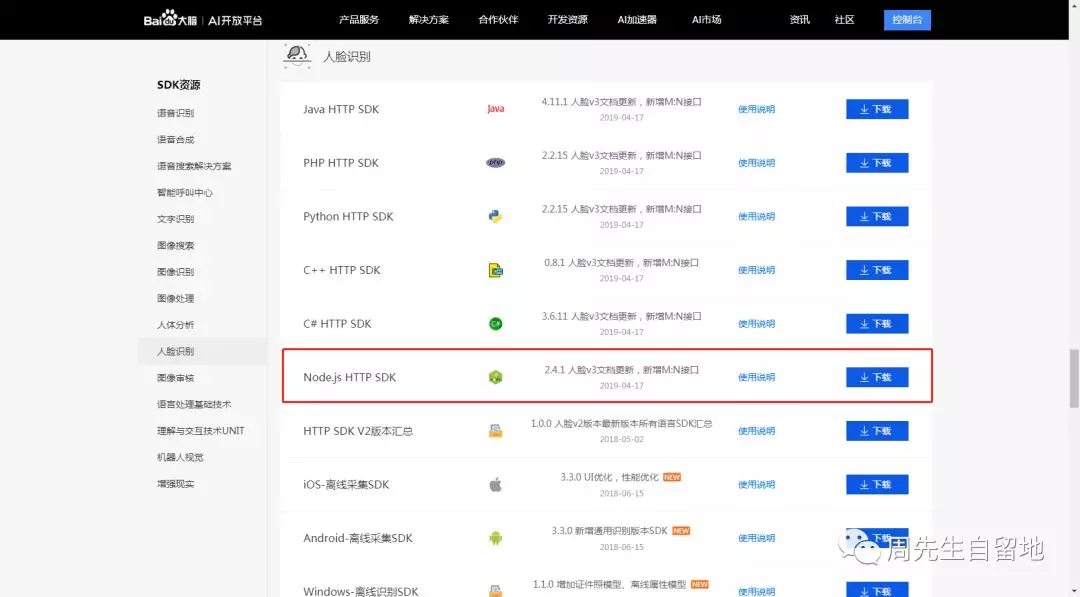The image size is (1080, 597).
Task: Download the C# HTTP SDK
Action: pyautogui.click(x=877, y=324)
